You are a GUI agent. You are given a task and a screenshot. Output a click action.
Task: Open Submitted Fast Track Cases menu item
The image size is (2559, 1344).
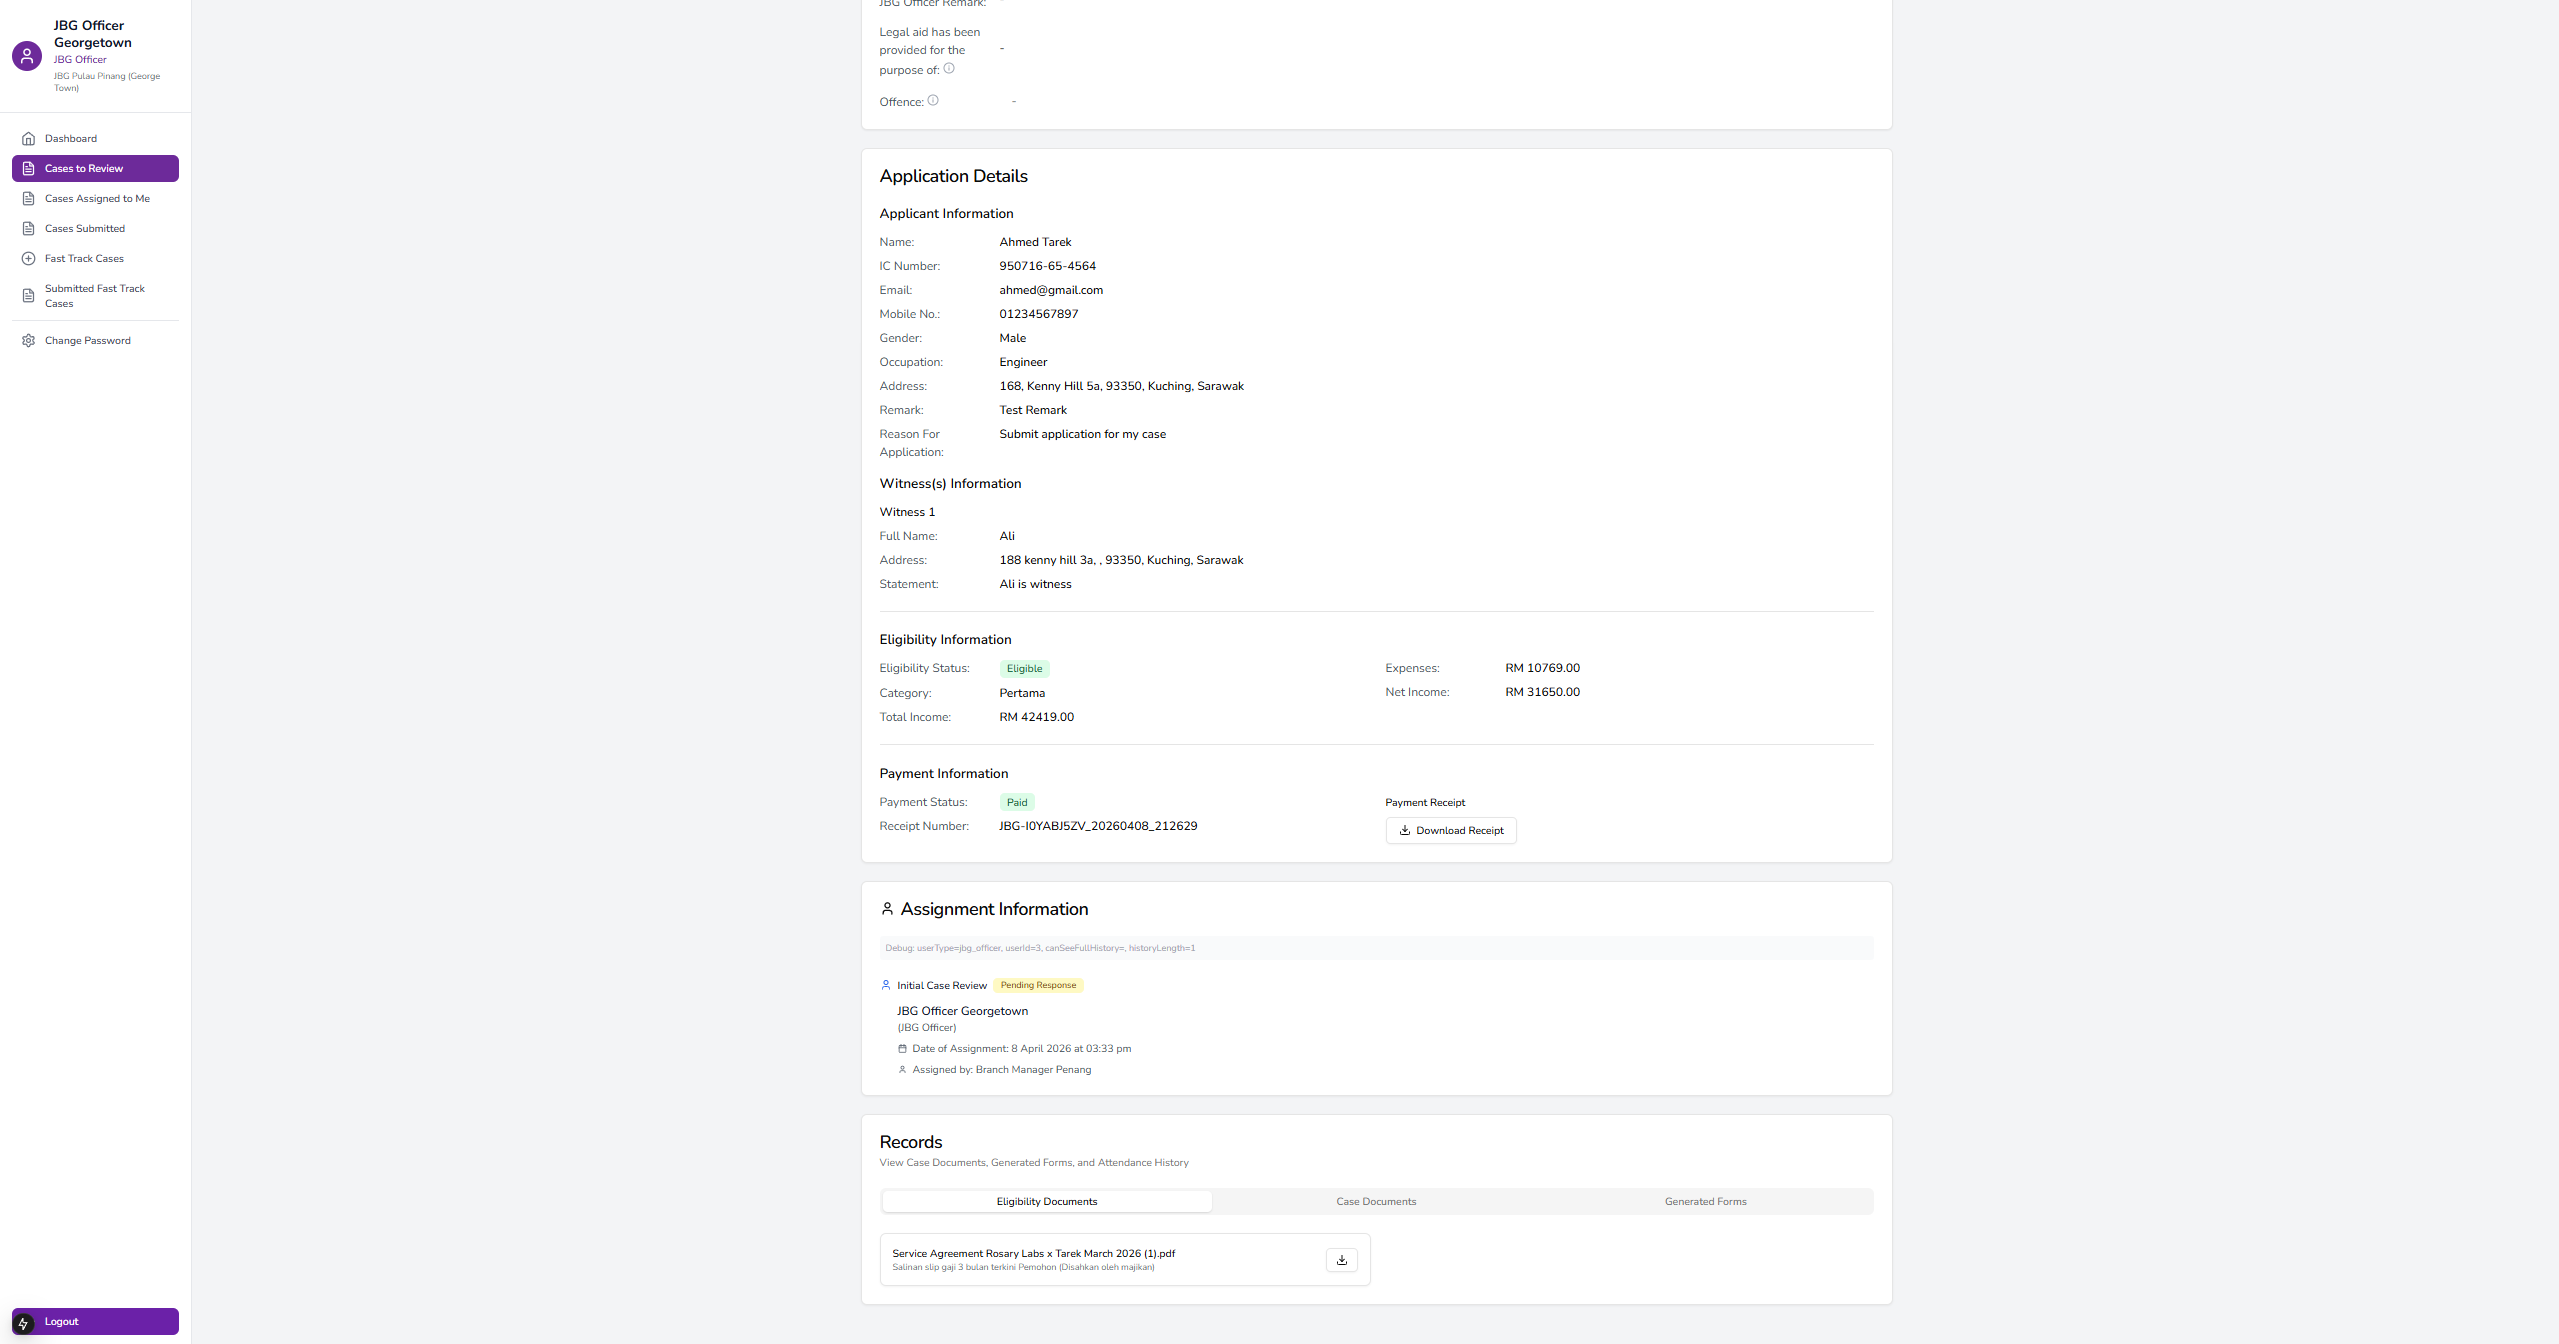pos(94,296)
